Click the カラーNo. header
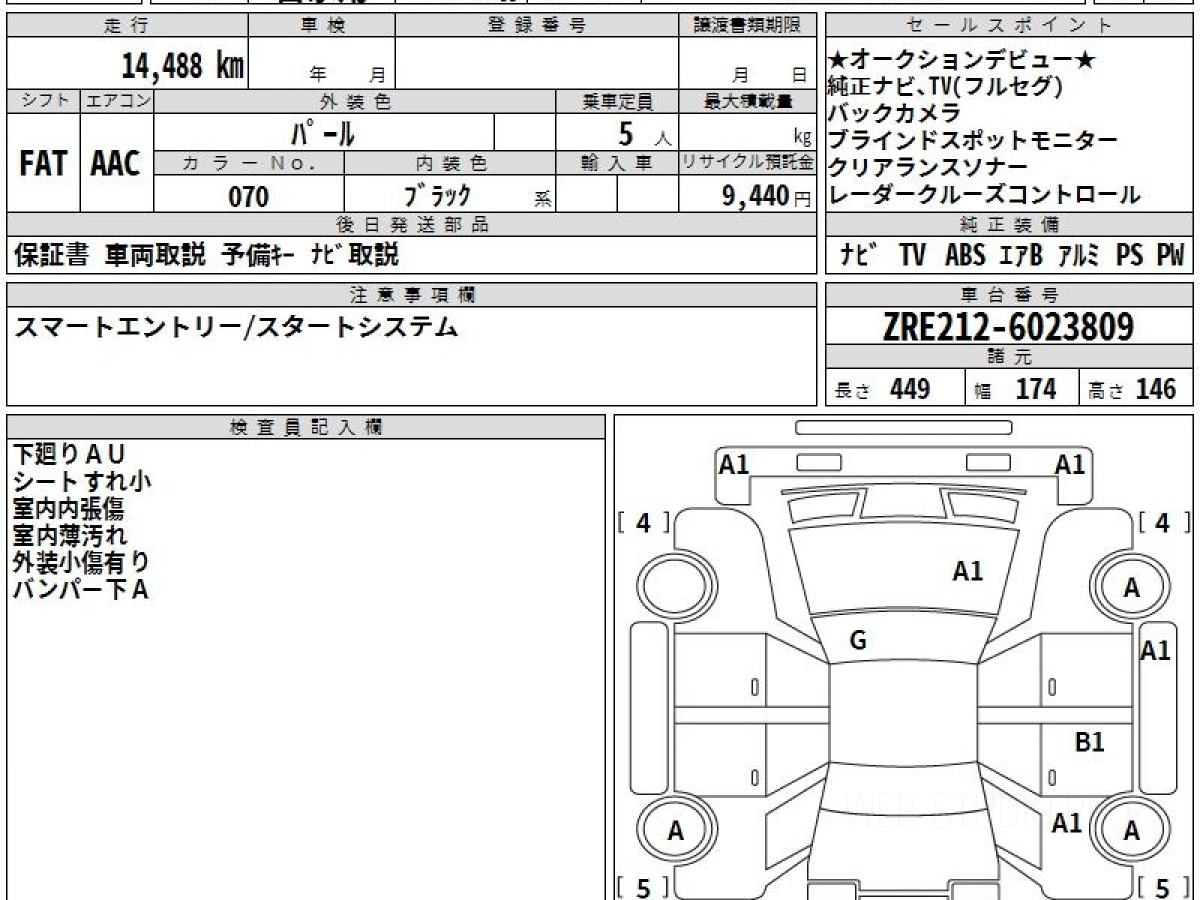 click(249, 164)
